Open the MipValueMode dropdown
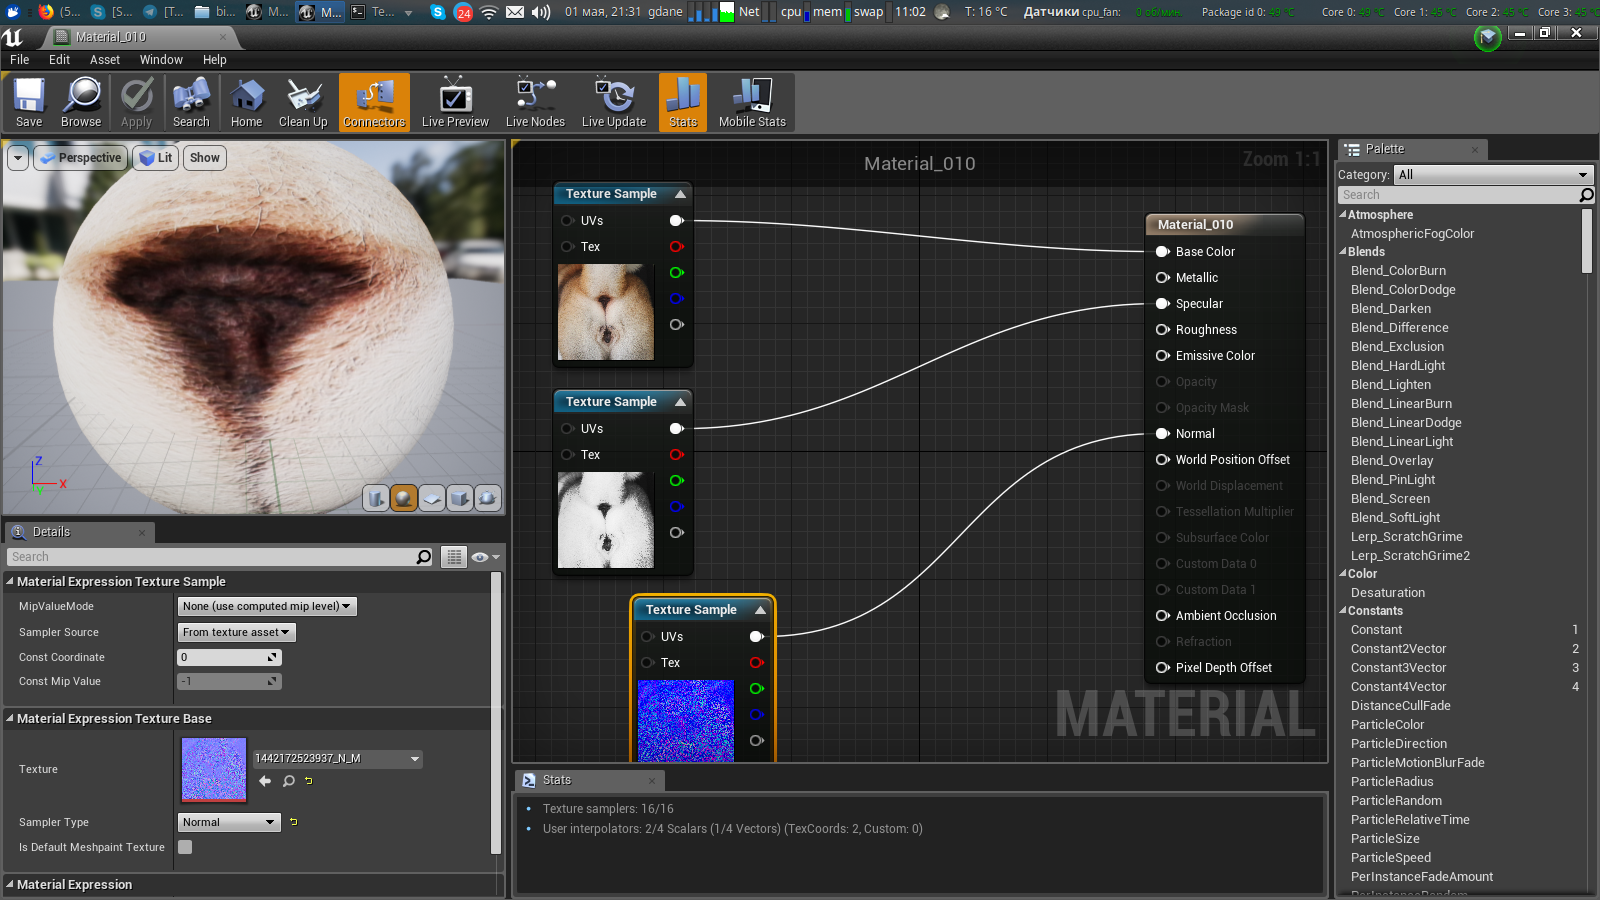 [267, 606]
